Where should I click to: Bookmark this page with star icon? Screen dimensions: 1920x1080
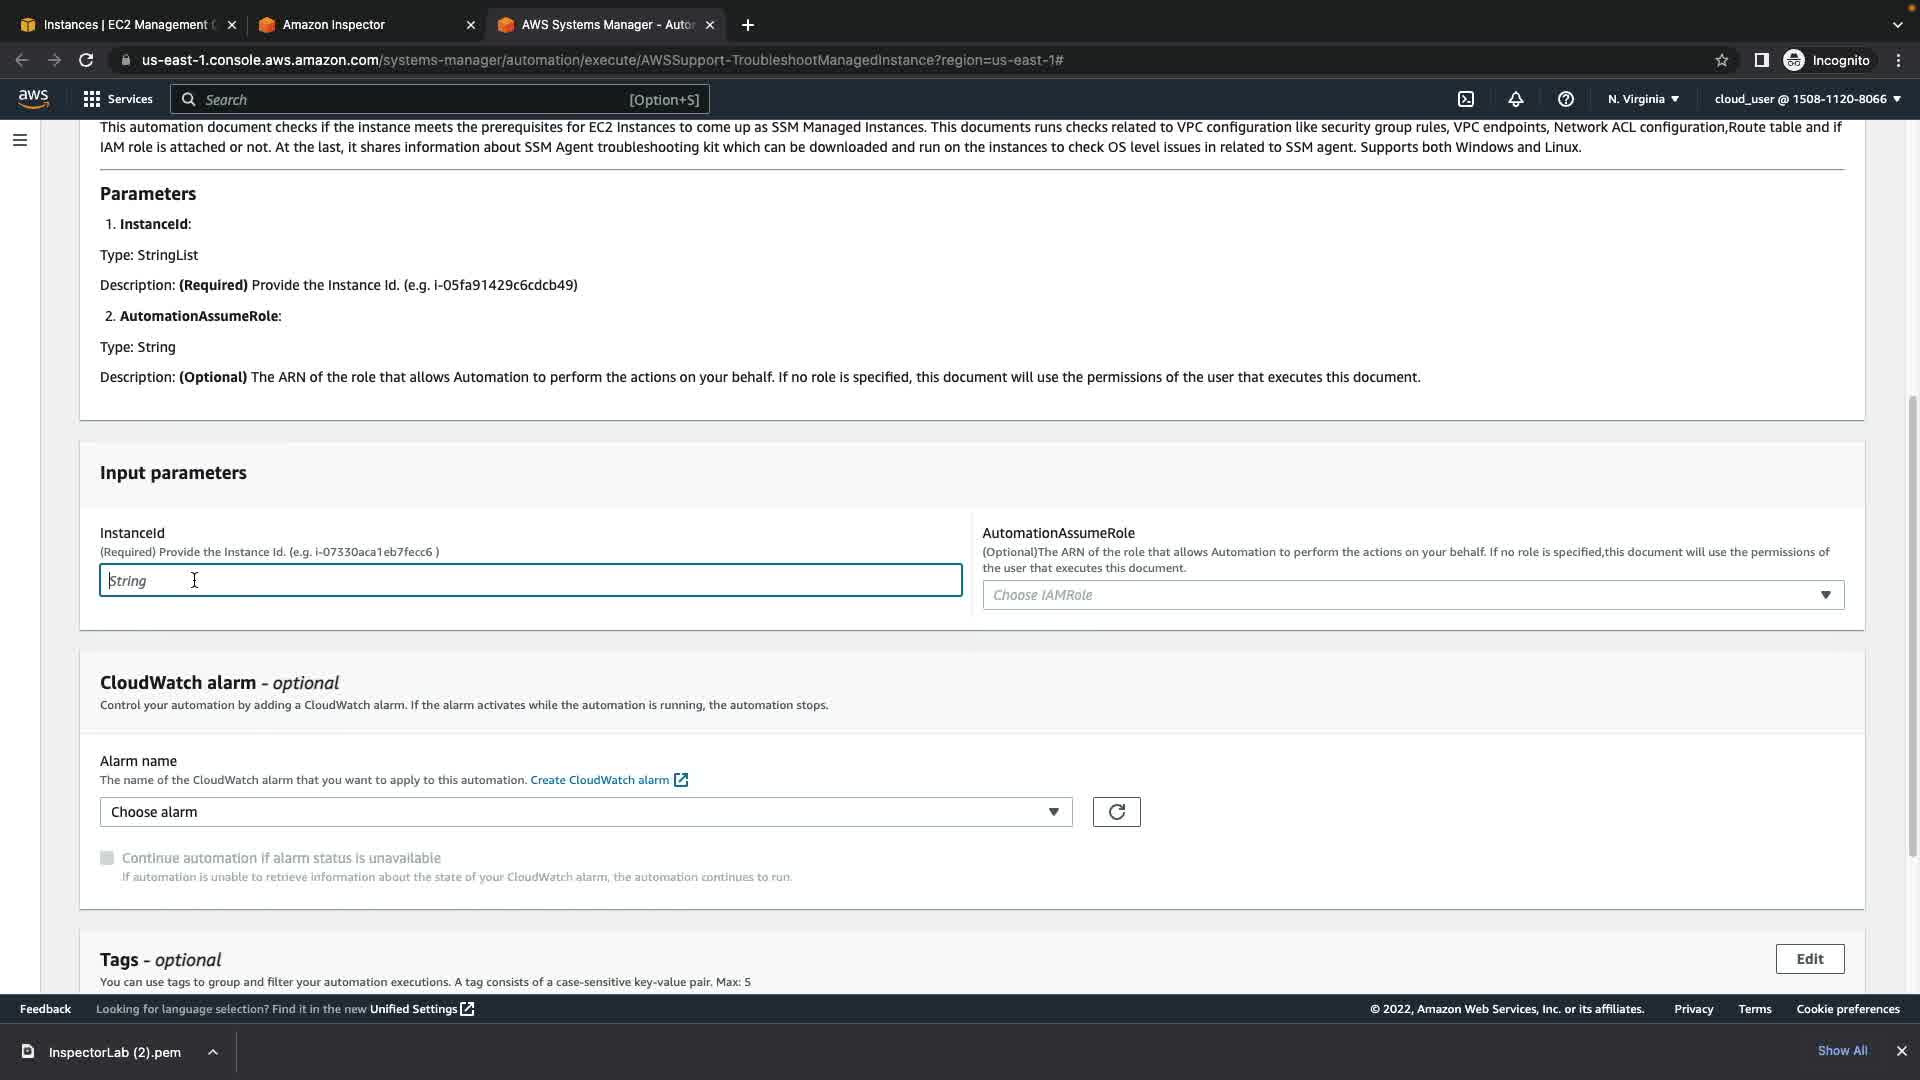tap(1721, 60)
